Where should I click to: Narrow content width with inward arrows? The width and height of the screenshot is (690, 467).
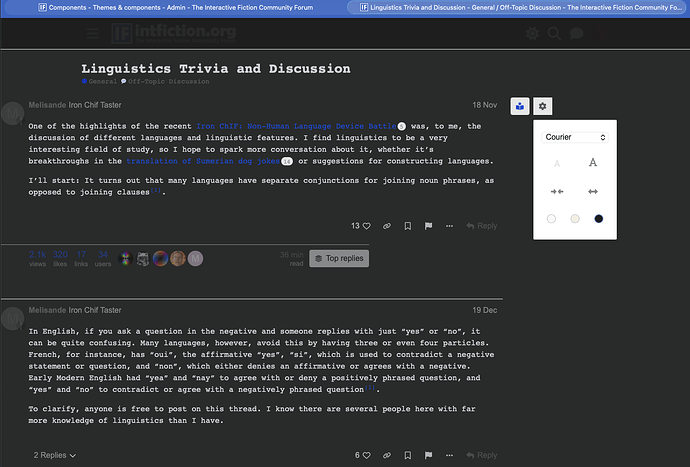557,191
